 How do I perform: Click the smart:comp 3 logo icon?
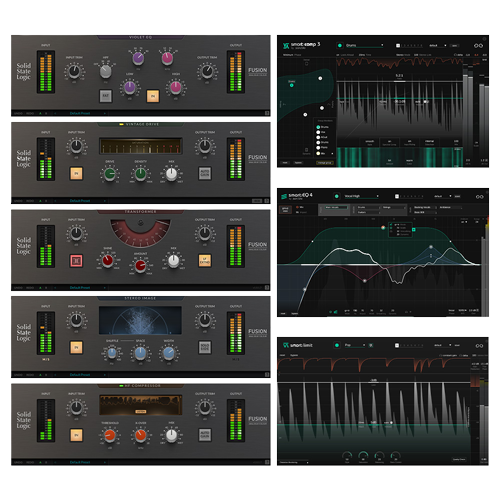point(286,46)
